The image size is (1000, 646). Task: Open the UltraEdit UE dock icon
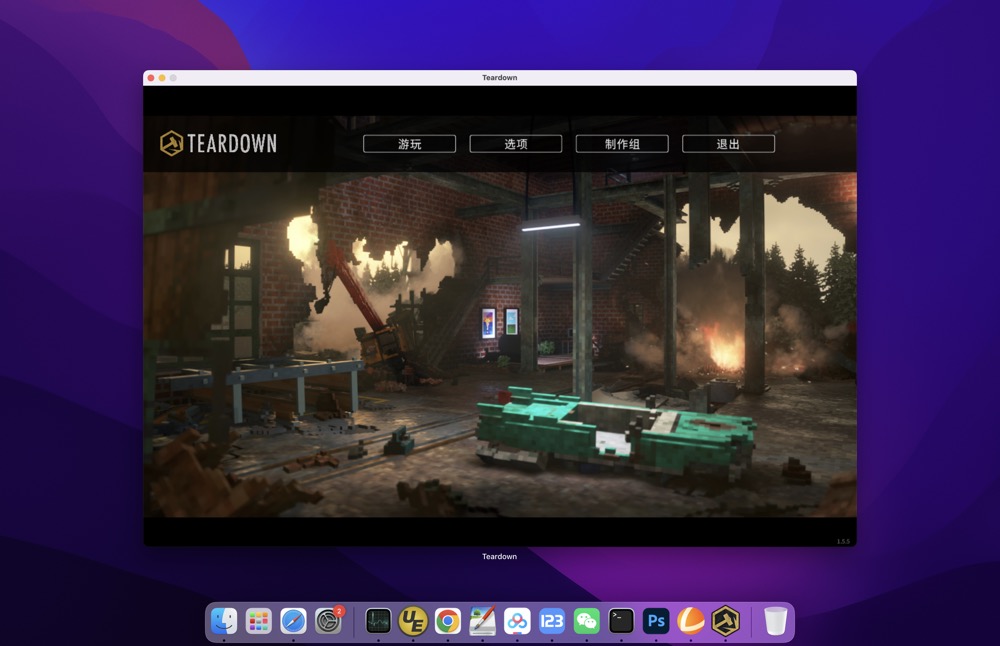413,621
